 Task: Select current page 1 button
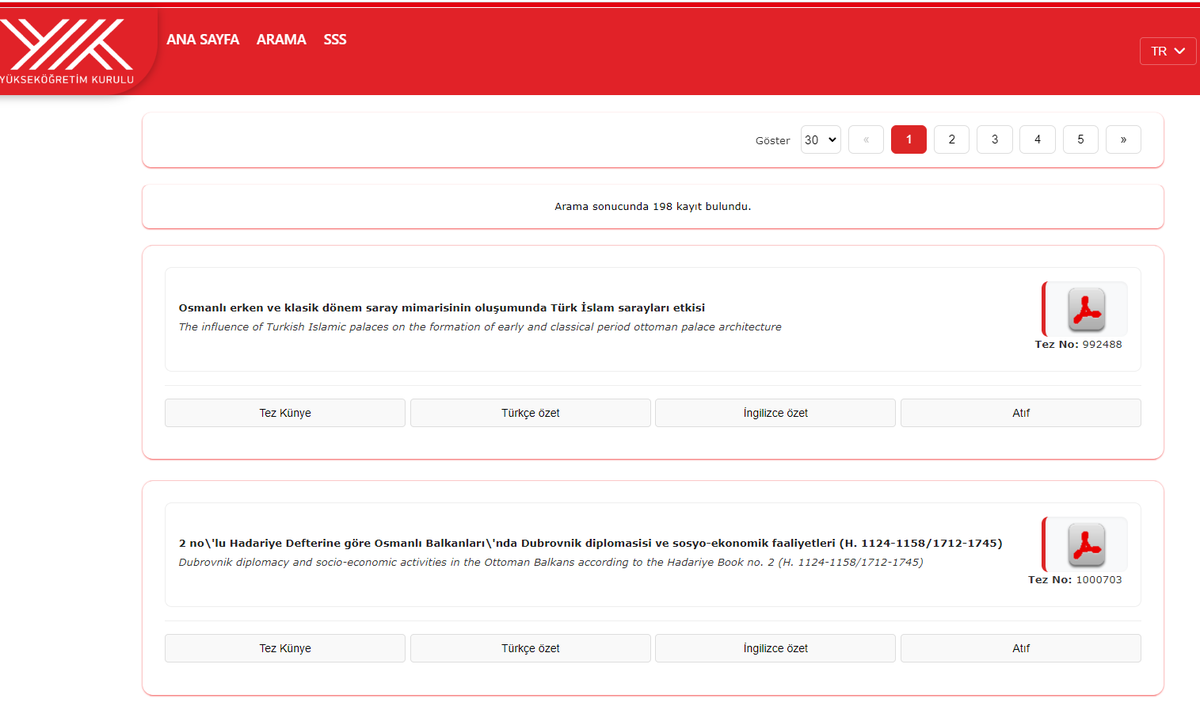909,140
